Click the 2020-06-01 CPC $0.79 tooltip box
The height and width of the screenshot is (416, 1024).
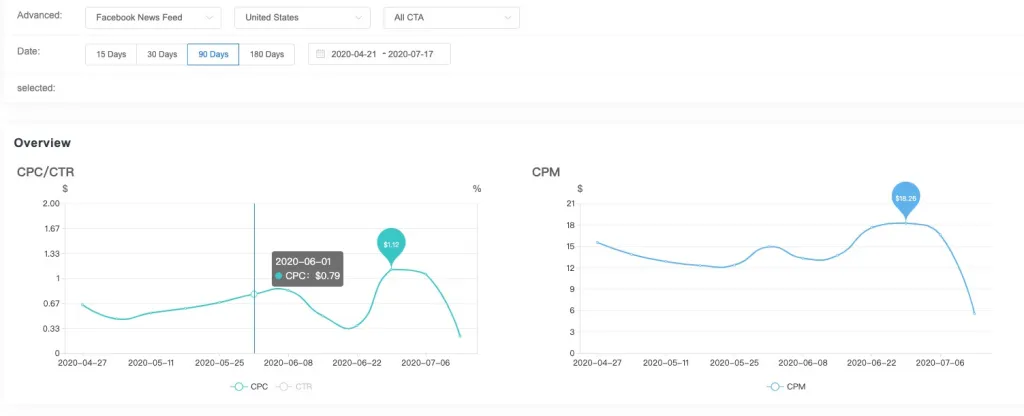coord(307,268)
